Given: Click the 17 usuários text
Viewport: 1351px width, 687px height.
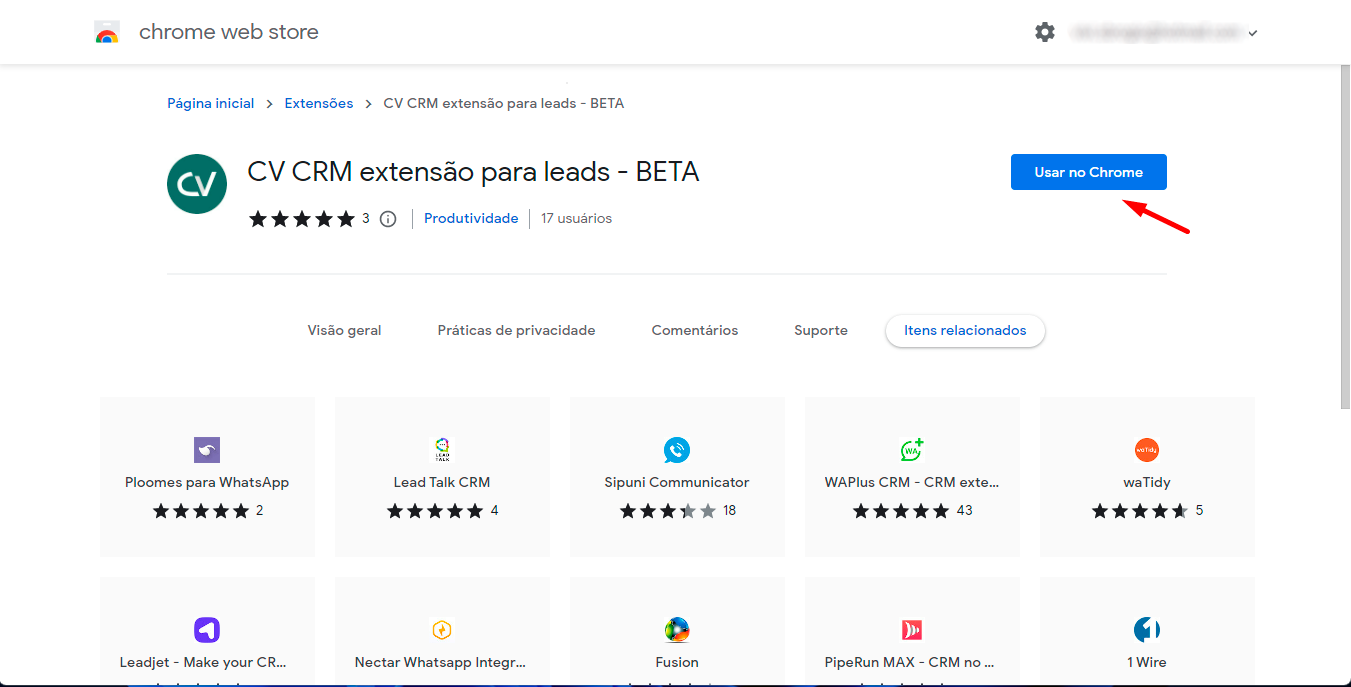Looking at the screenshot, I should point(577,218).
